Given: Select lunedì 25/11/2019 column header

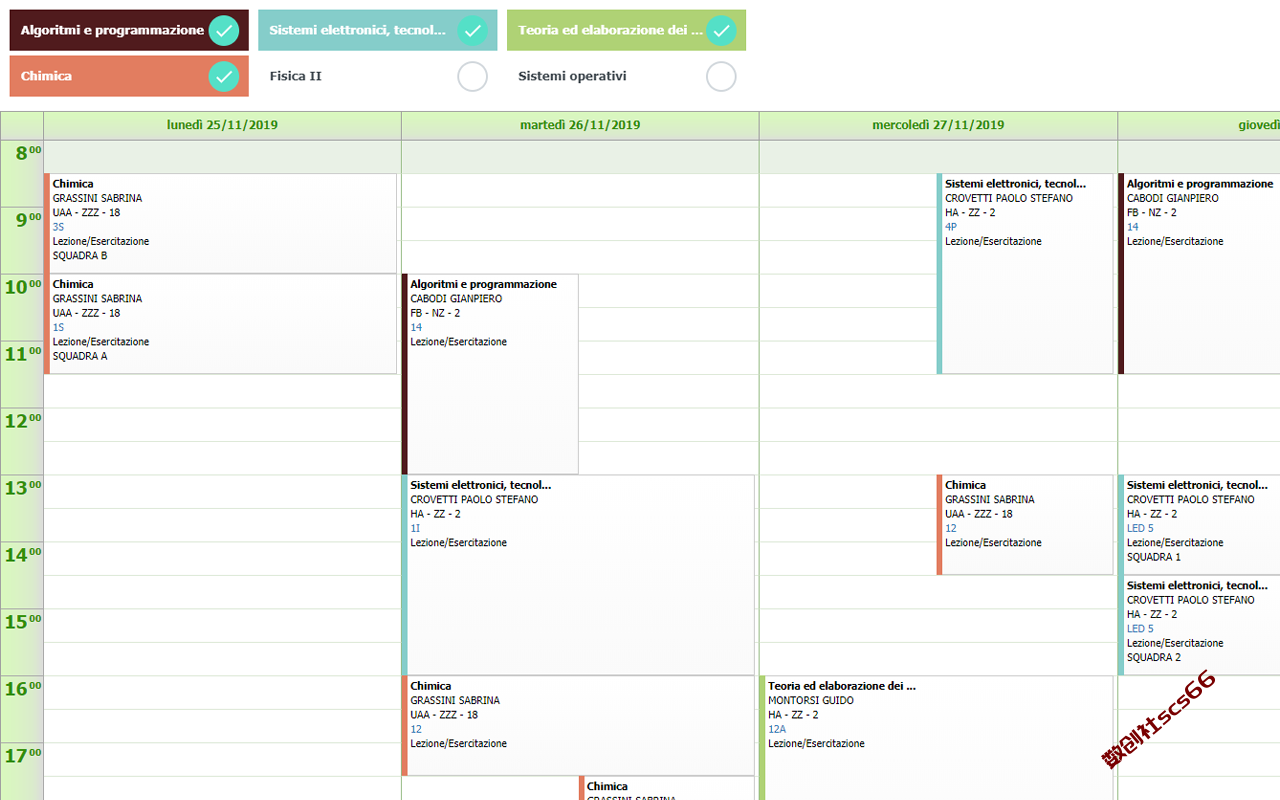Looking at the screenshot, I should pyautogui.click(x=222, y=126).
